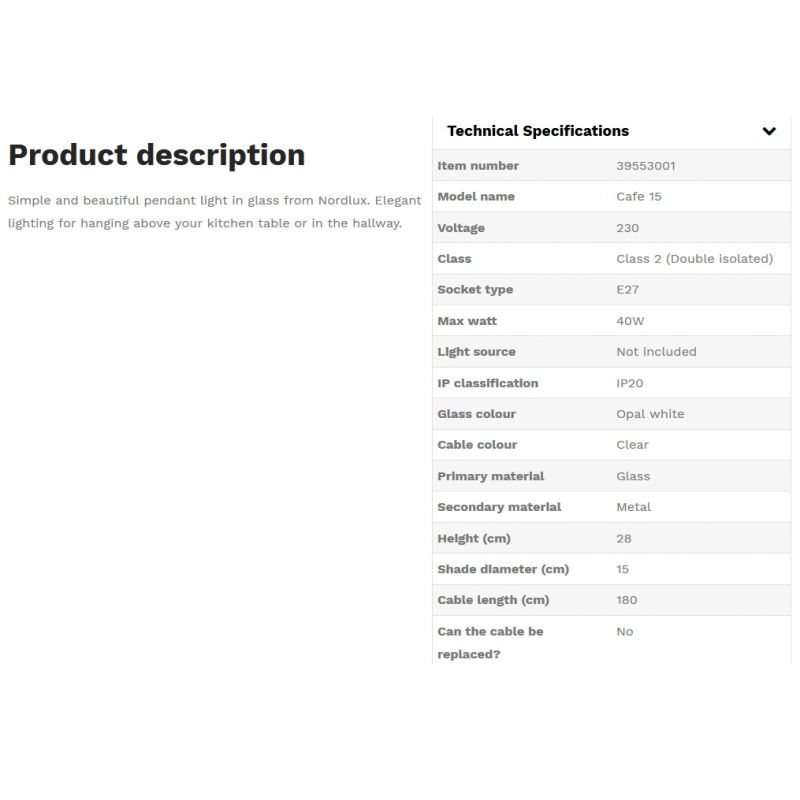This screenshot has width=800, height=800.
Task: Click the Cable colour row label
Action: [477, 445]
